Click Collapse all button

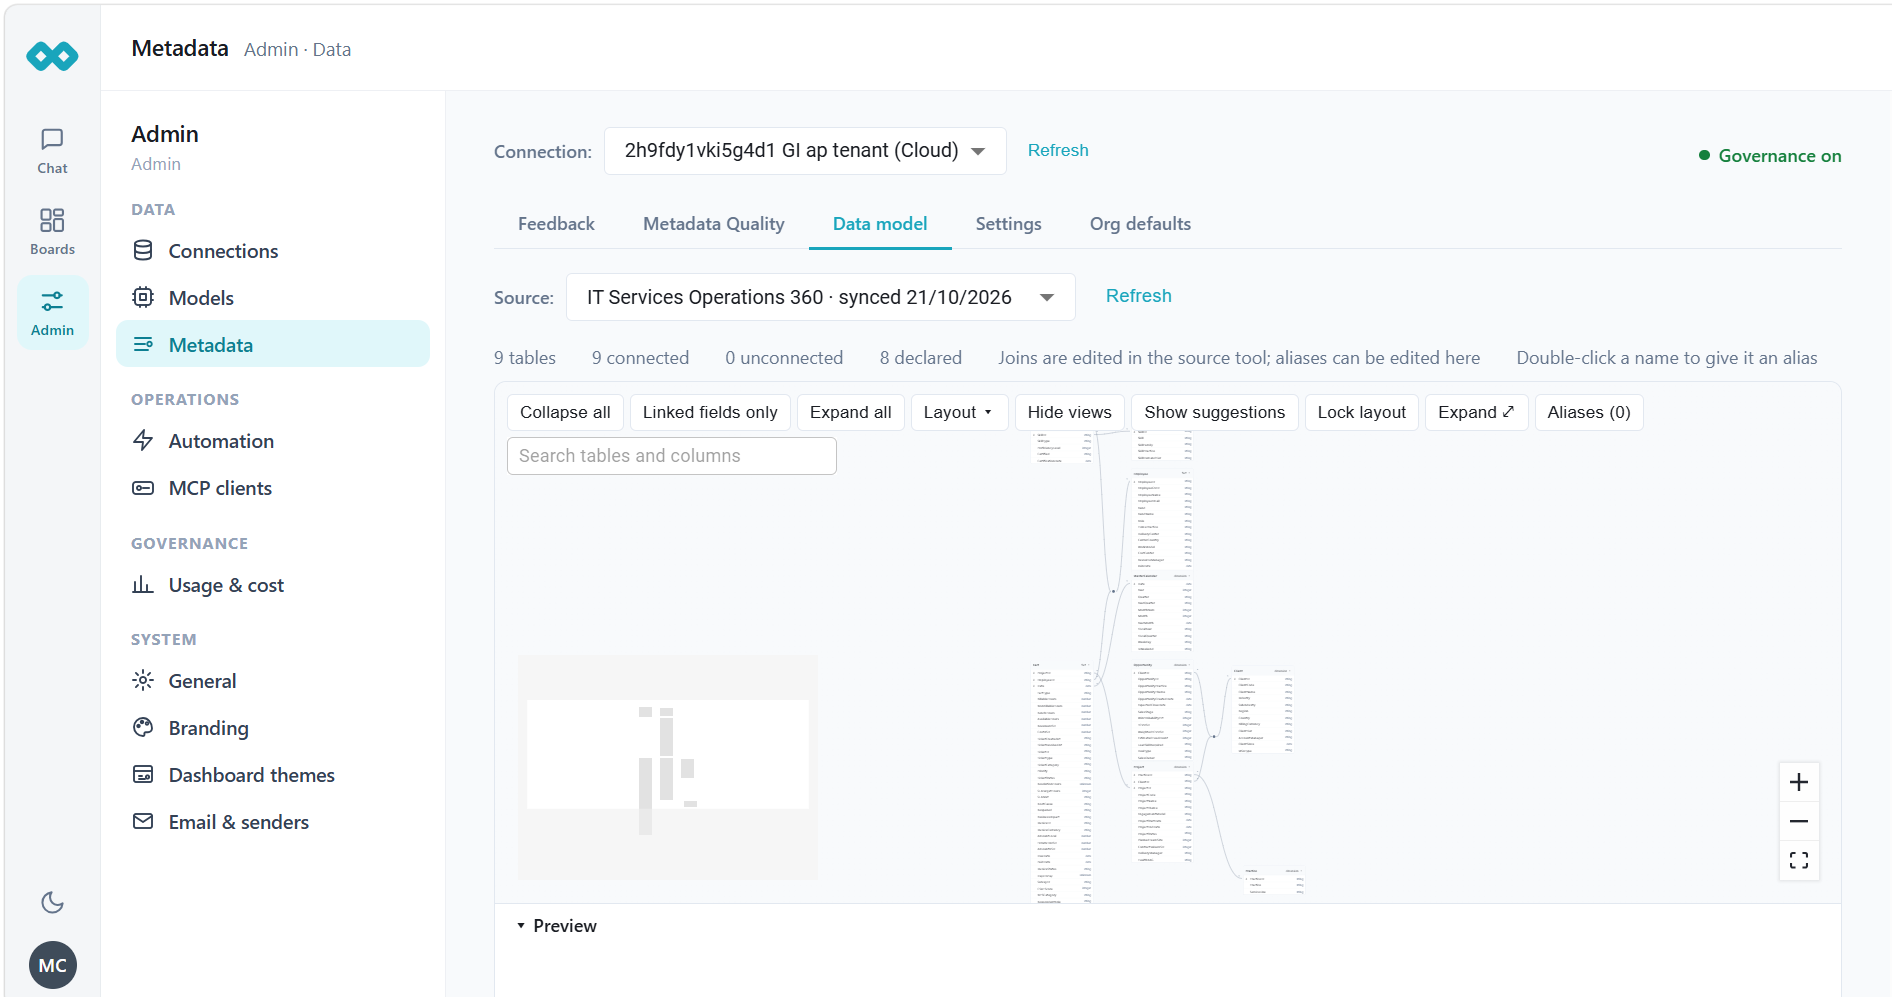[x=565, y=412]
